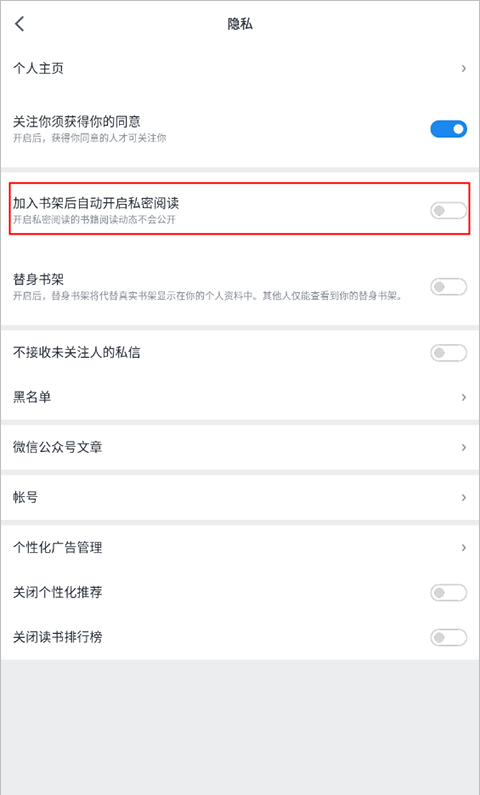Open 个性化广告管理 entry text
This screenshot has height=795, width=480.
[x=58, y=548]
